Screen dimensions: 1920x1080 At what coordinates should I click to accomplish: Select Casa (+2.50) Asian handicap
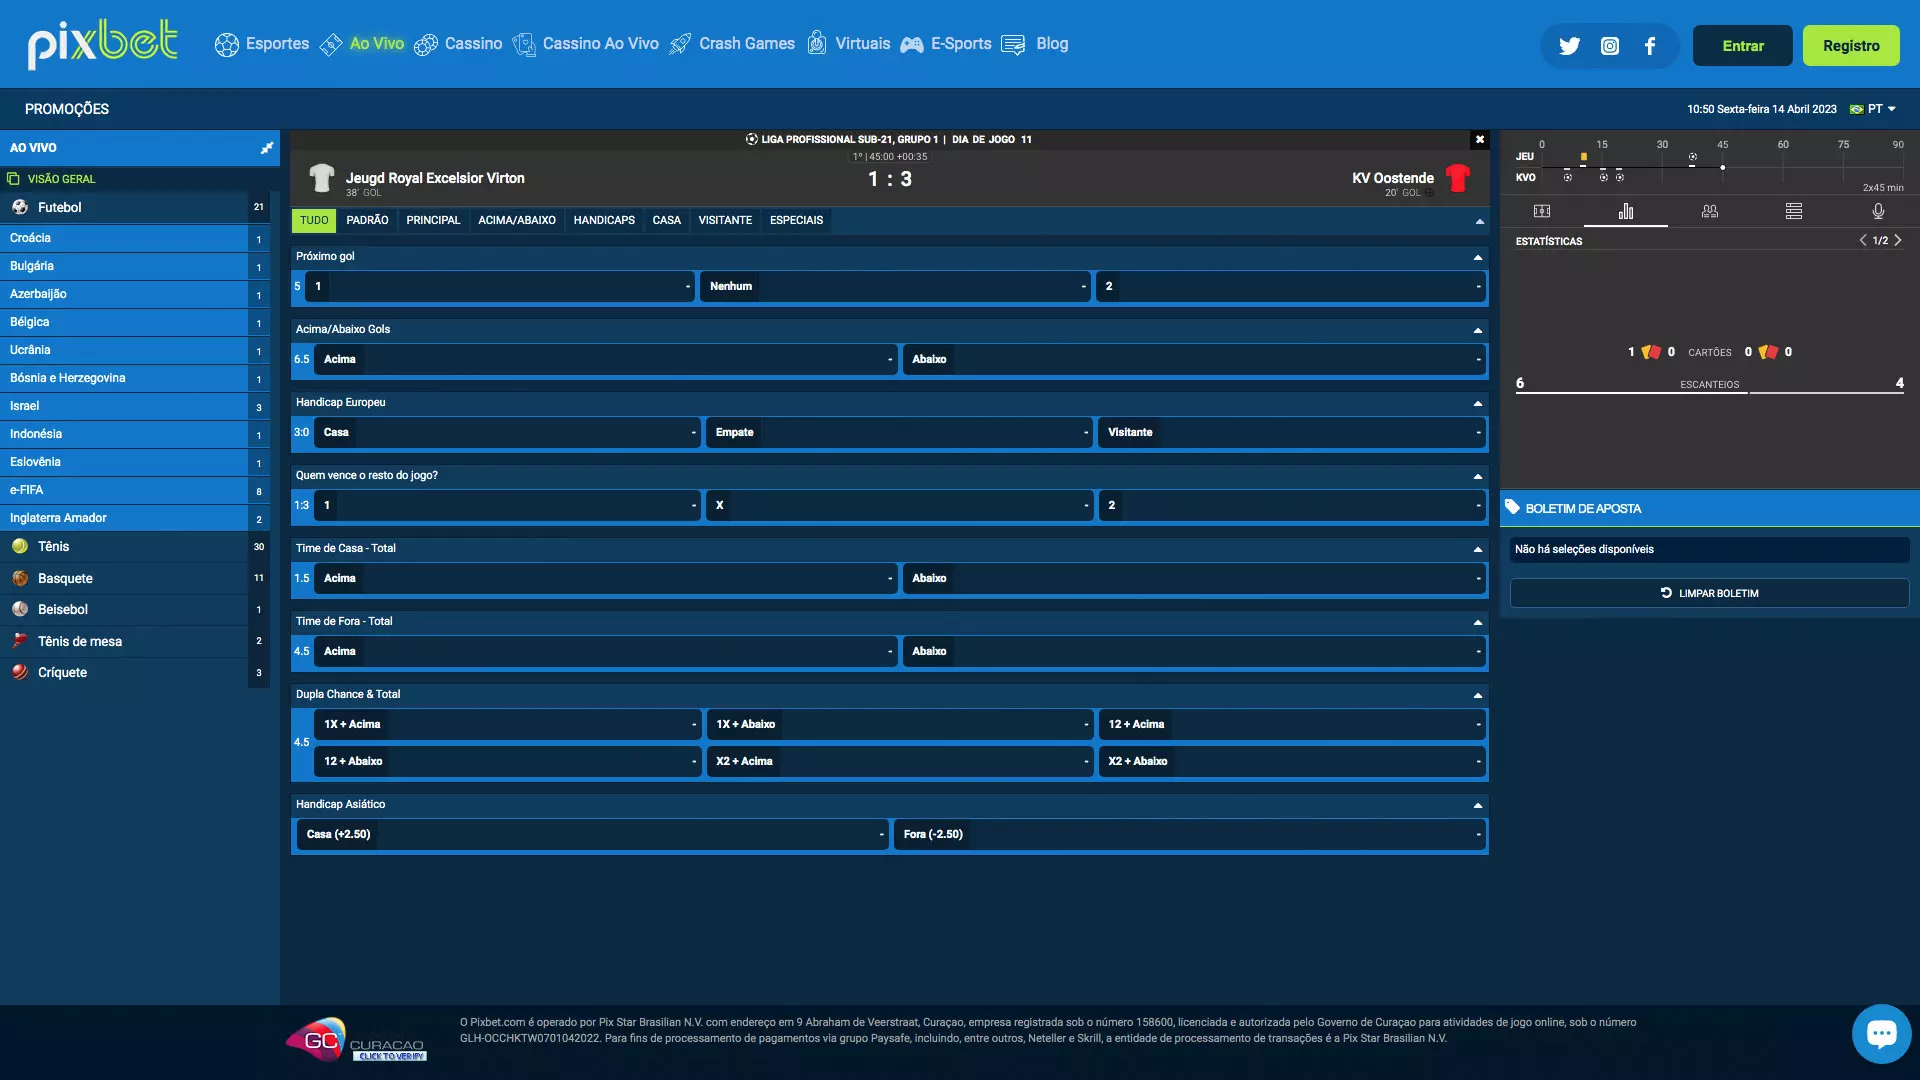pyautogui.click(x=592, y=834)
